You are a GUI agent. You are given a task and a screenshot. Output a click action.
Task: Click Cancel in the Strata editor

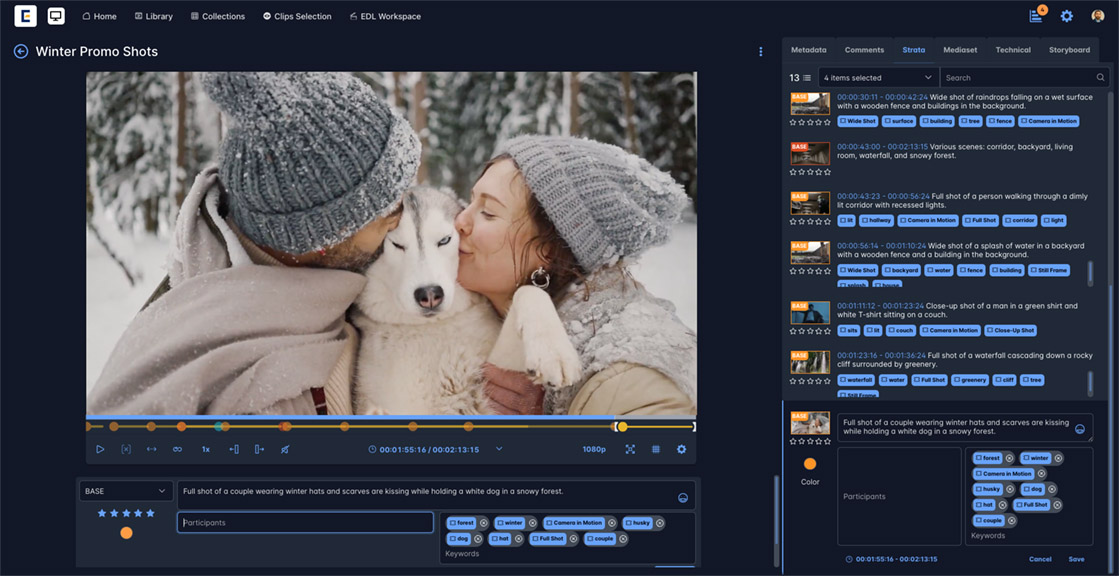[1040, 559]
